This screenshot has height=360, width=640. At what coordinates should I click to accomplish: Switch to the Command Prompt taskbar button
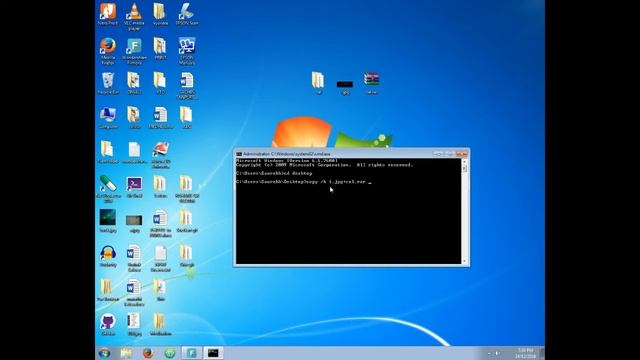coord(213,353)
